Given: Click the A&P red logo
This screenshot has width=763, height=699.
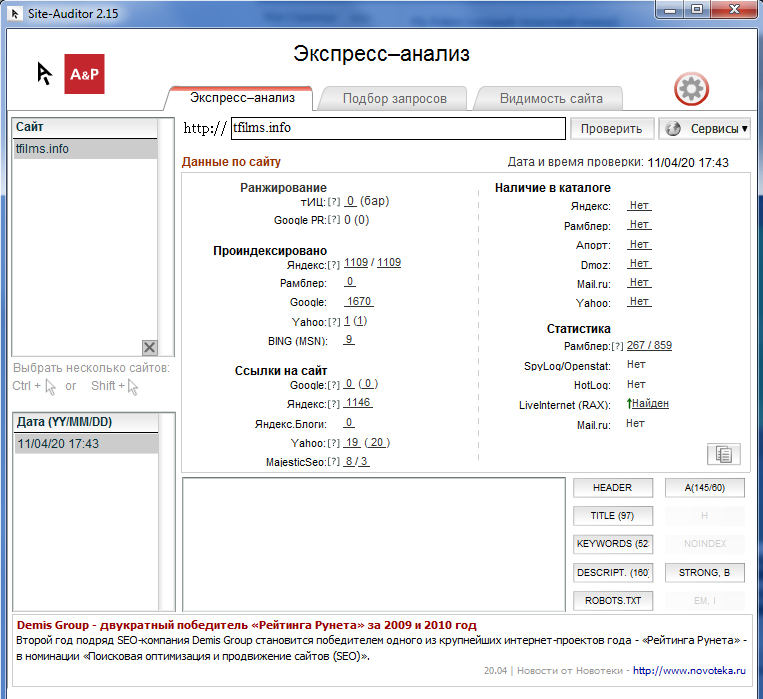Looking at the screenshot, I should click(84, 74).
